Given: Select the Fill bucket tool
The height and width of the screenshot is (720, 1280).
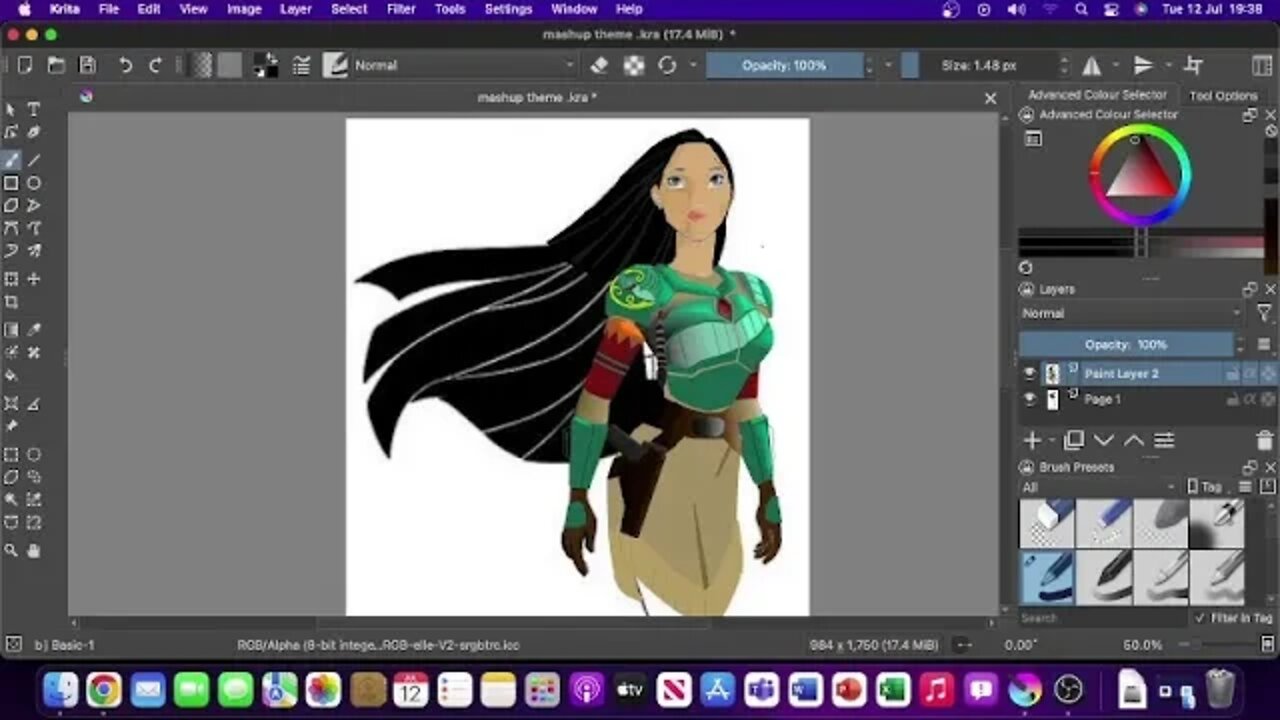Looking at the screenshot, I should pos(11,376).
